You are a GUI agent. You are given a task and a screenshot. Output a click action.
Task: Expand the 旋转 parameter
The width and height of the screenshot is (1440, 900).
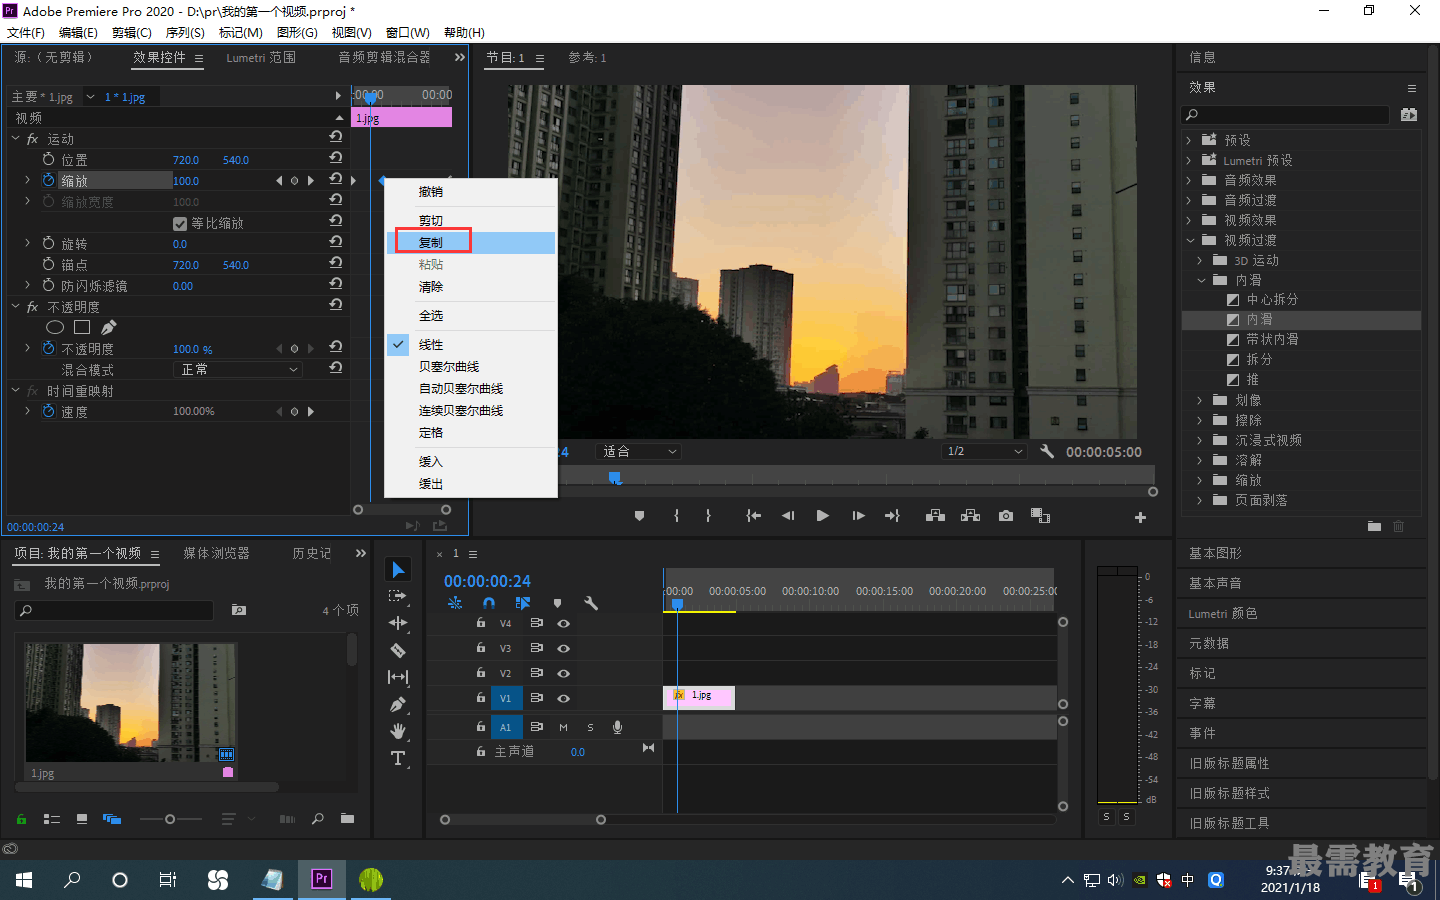pyautogui.click(x=27, y=243)
